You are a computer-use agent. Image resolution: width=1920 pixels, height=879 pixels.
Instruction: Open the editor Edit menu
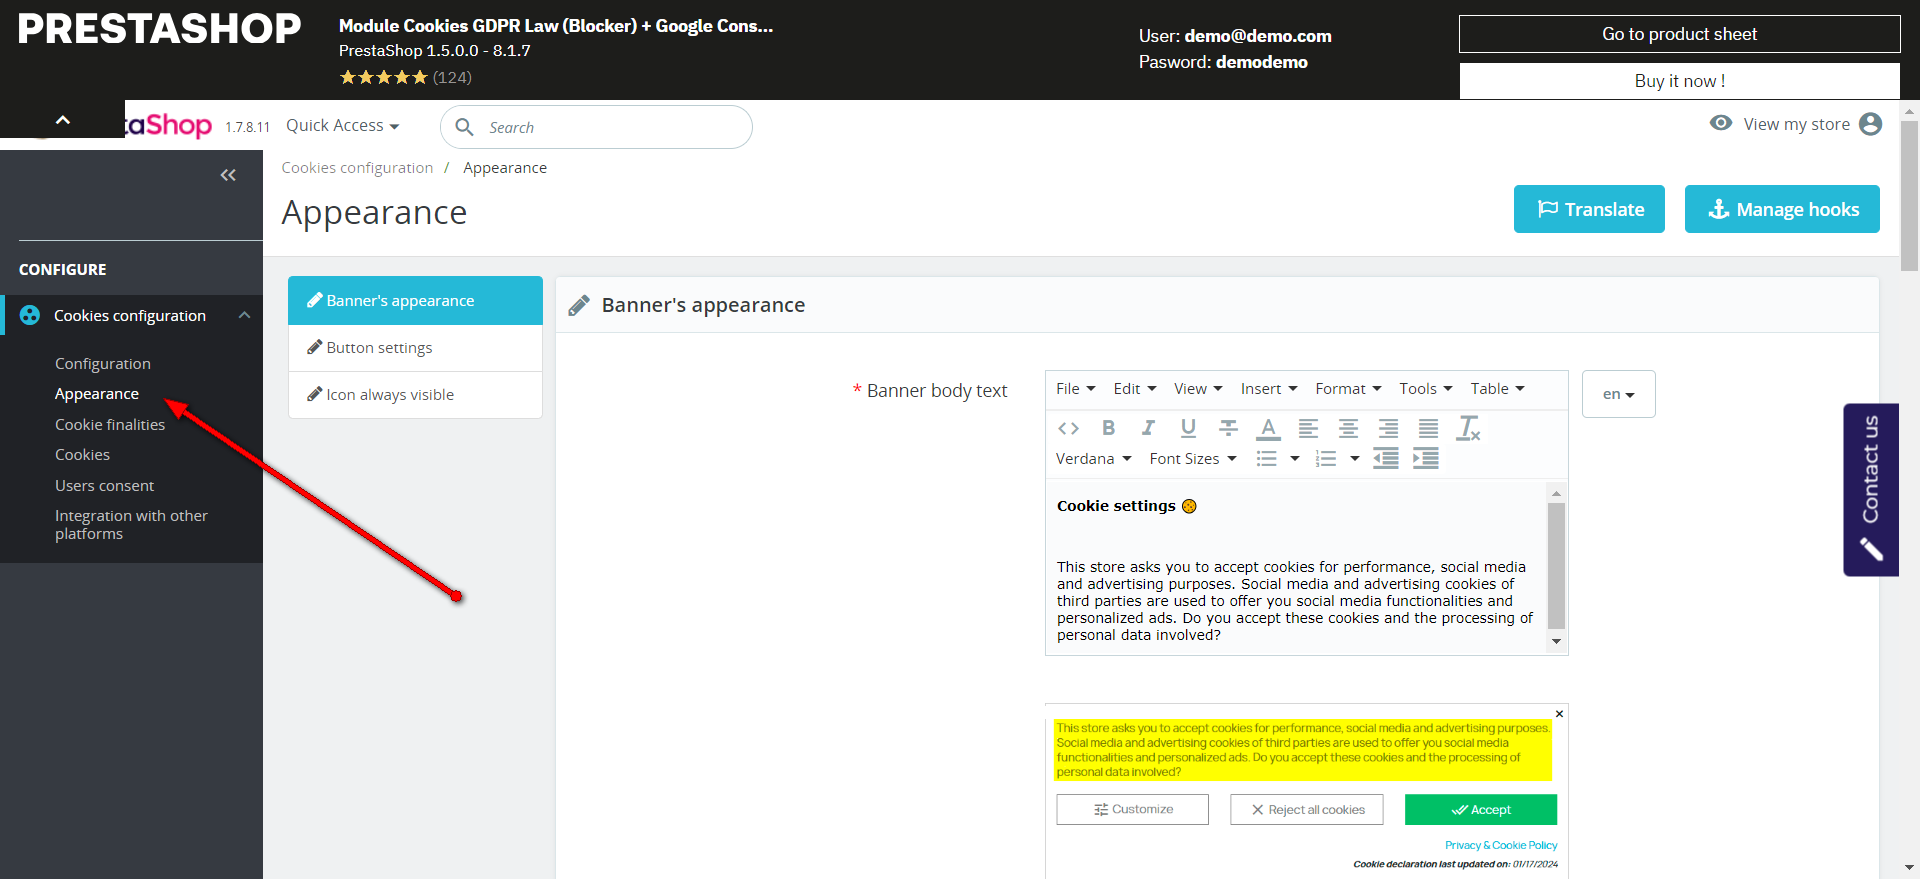pyautogui.click(x=1135, y=389)
